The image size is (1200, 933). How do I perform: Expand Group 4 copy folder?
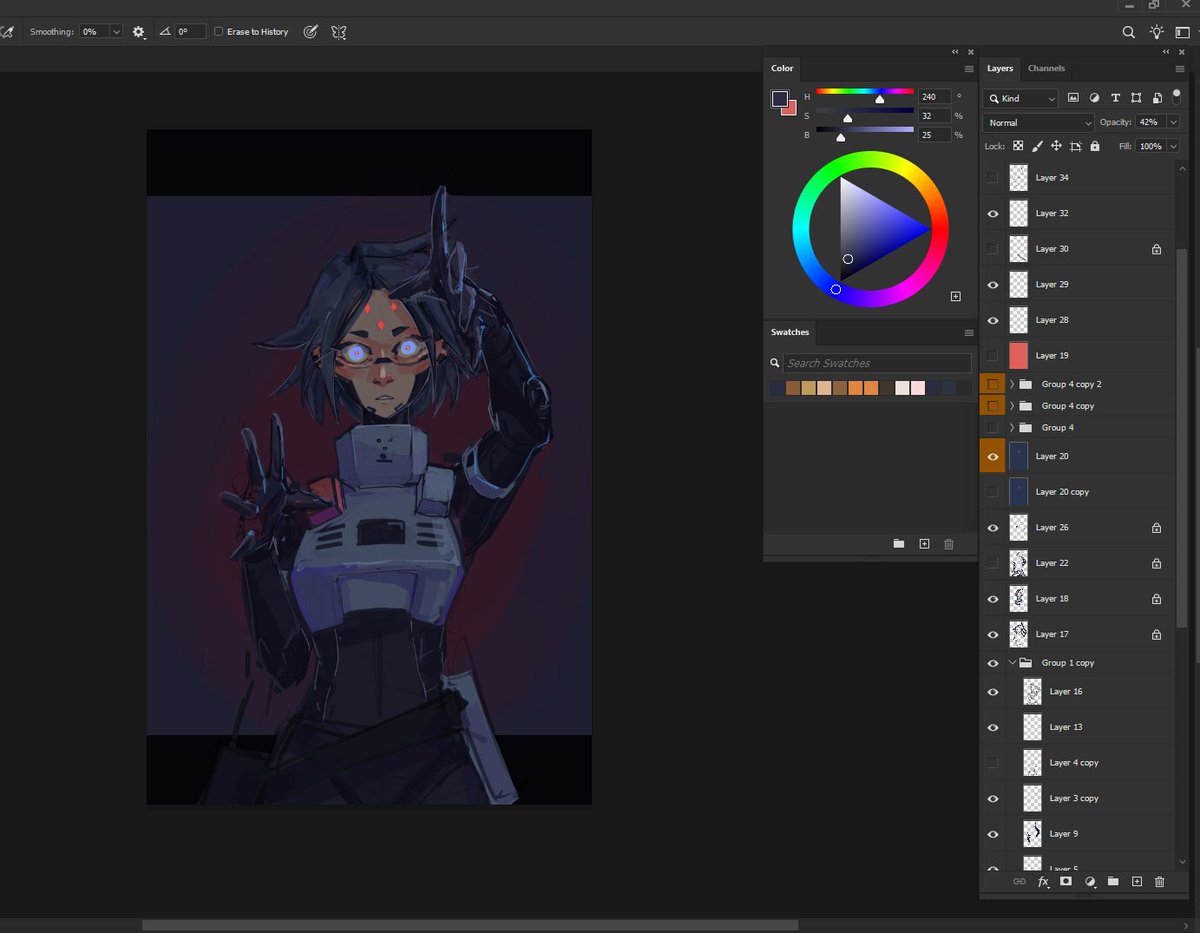coord(1012,406)
